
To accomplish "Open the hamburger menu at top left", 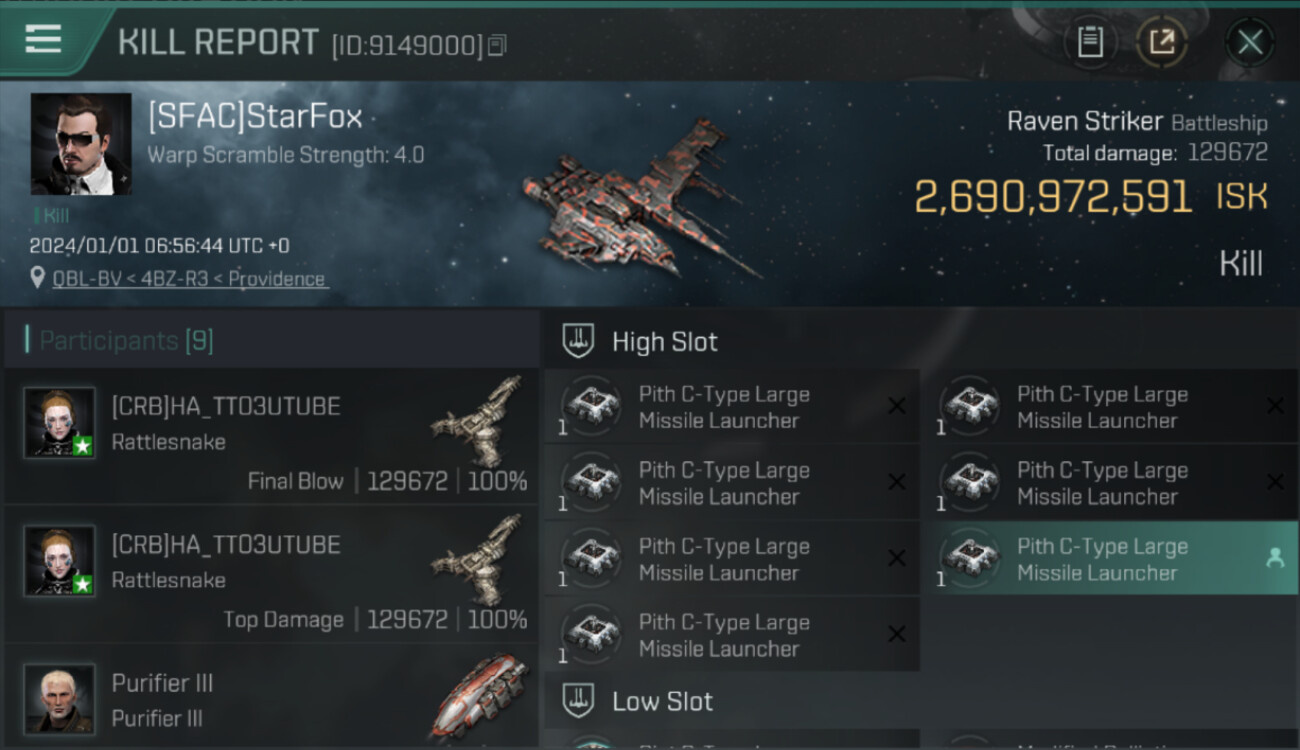I will (43, 40).
